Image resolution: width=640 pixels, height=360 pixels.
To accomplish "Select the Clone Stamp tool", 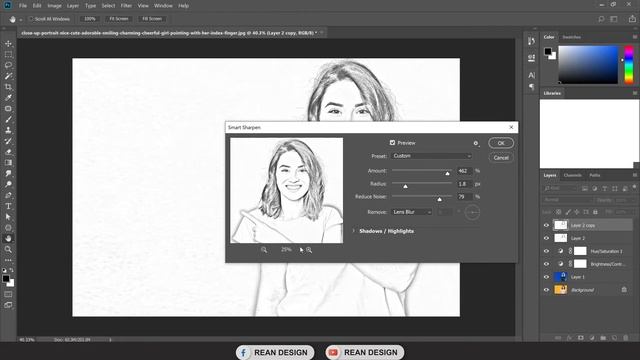I will tap(8, 130).
